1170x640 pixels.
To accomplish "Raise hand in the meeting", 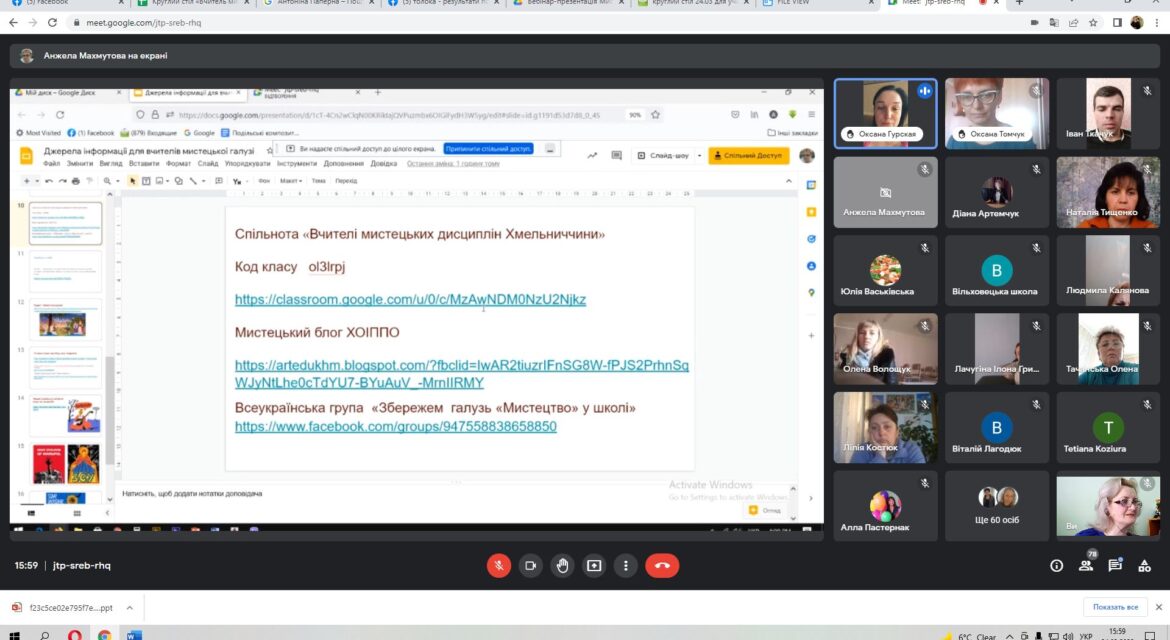I will [x=562, y=565].
